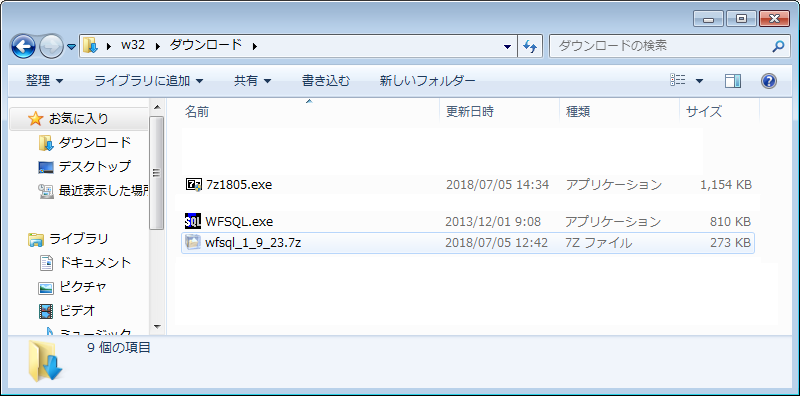
Task: Click the navigation pane scroll up arrow
Action: [x=157, y=107]
